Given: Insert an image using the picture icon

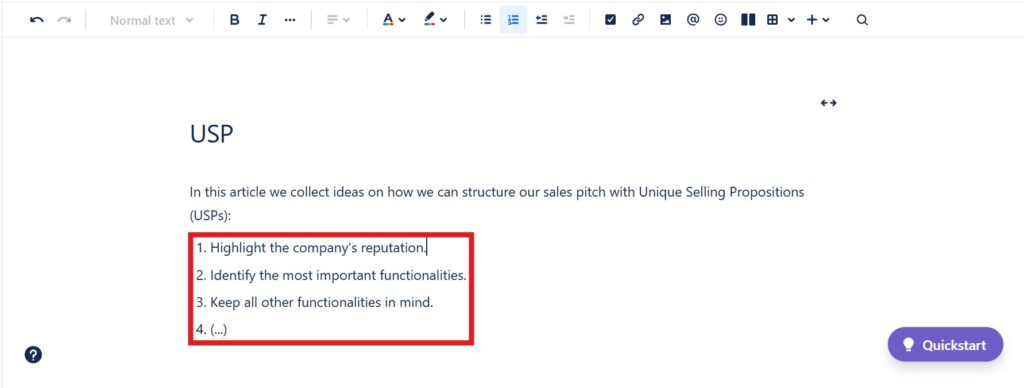Looking at the screenshot, I should pos(665,20).
